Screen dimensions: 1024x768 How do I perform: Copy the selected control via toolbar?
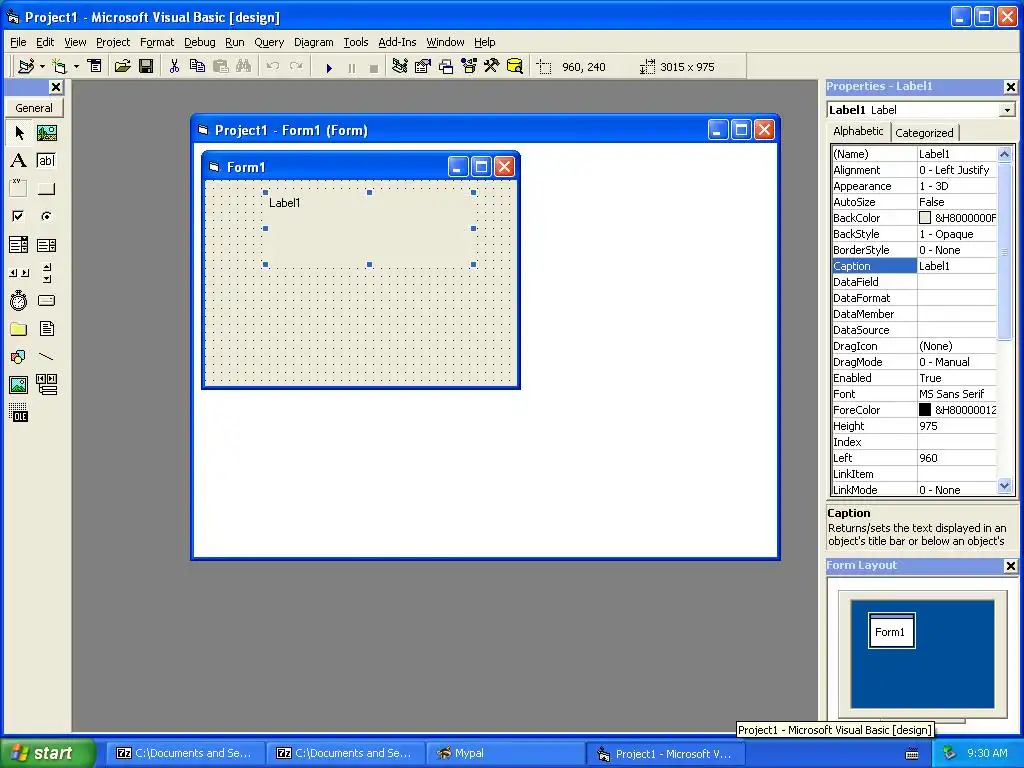[x=197, y=67]
